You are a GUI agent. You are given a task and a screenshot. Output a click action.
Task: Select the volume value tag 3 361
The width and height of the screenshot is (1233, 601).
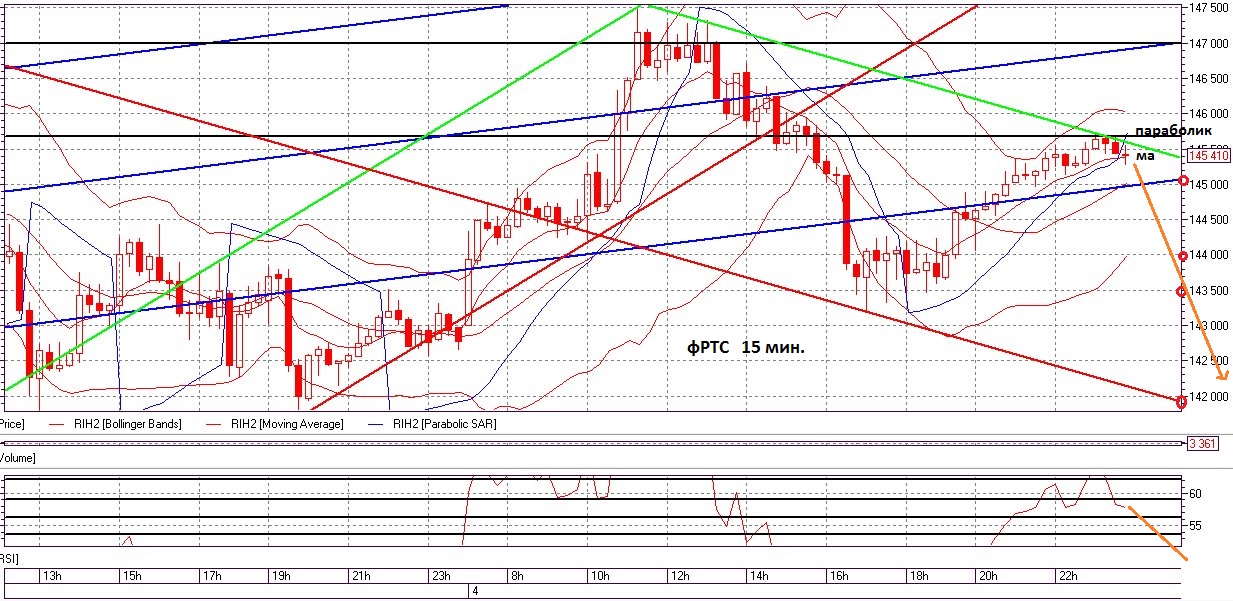[1204, 443]
